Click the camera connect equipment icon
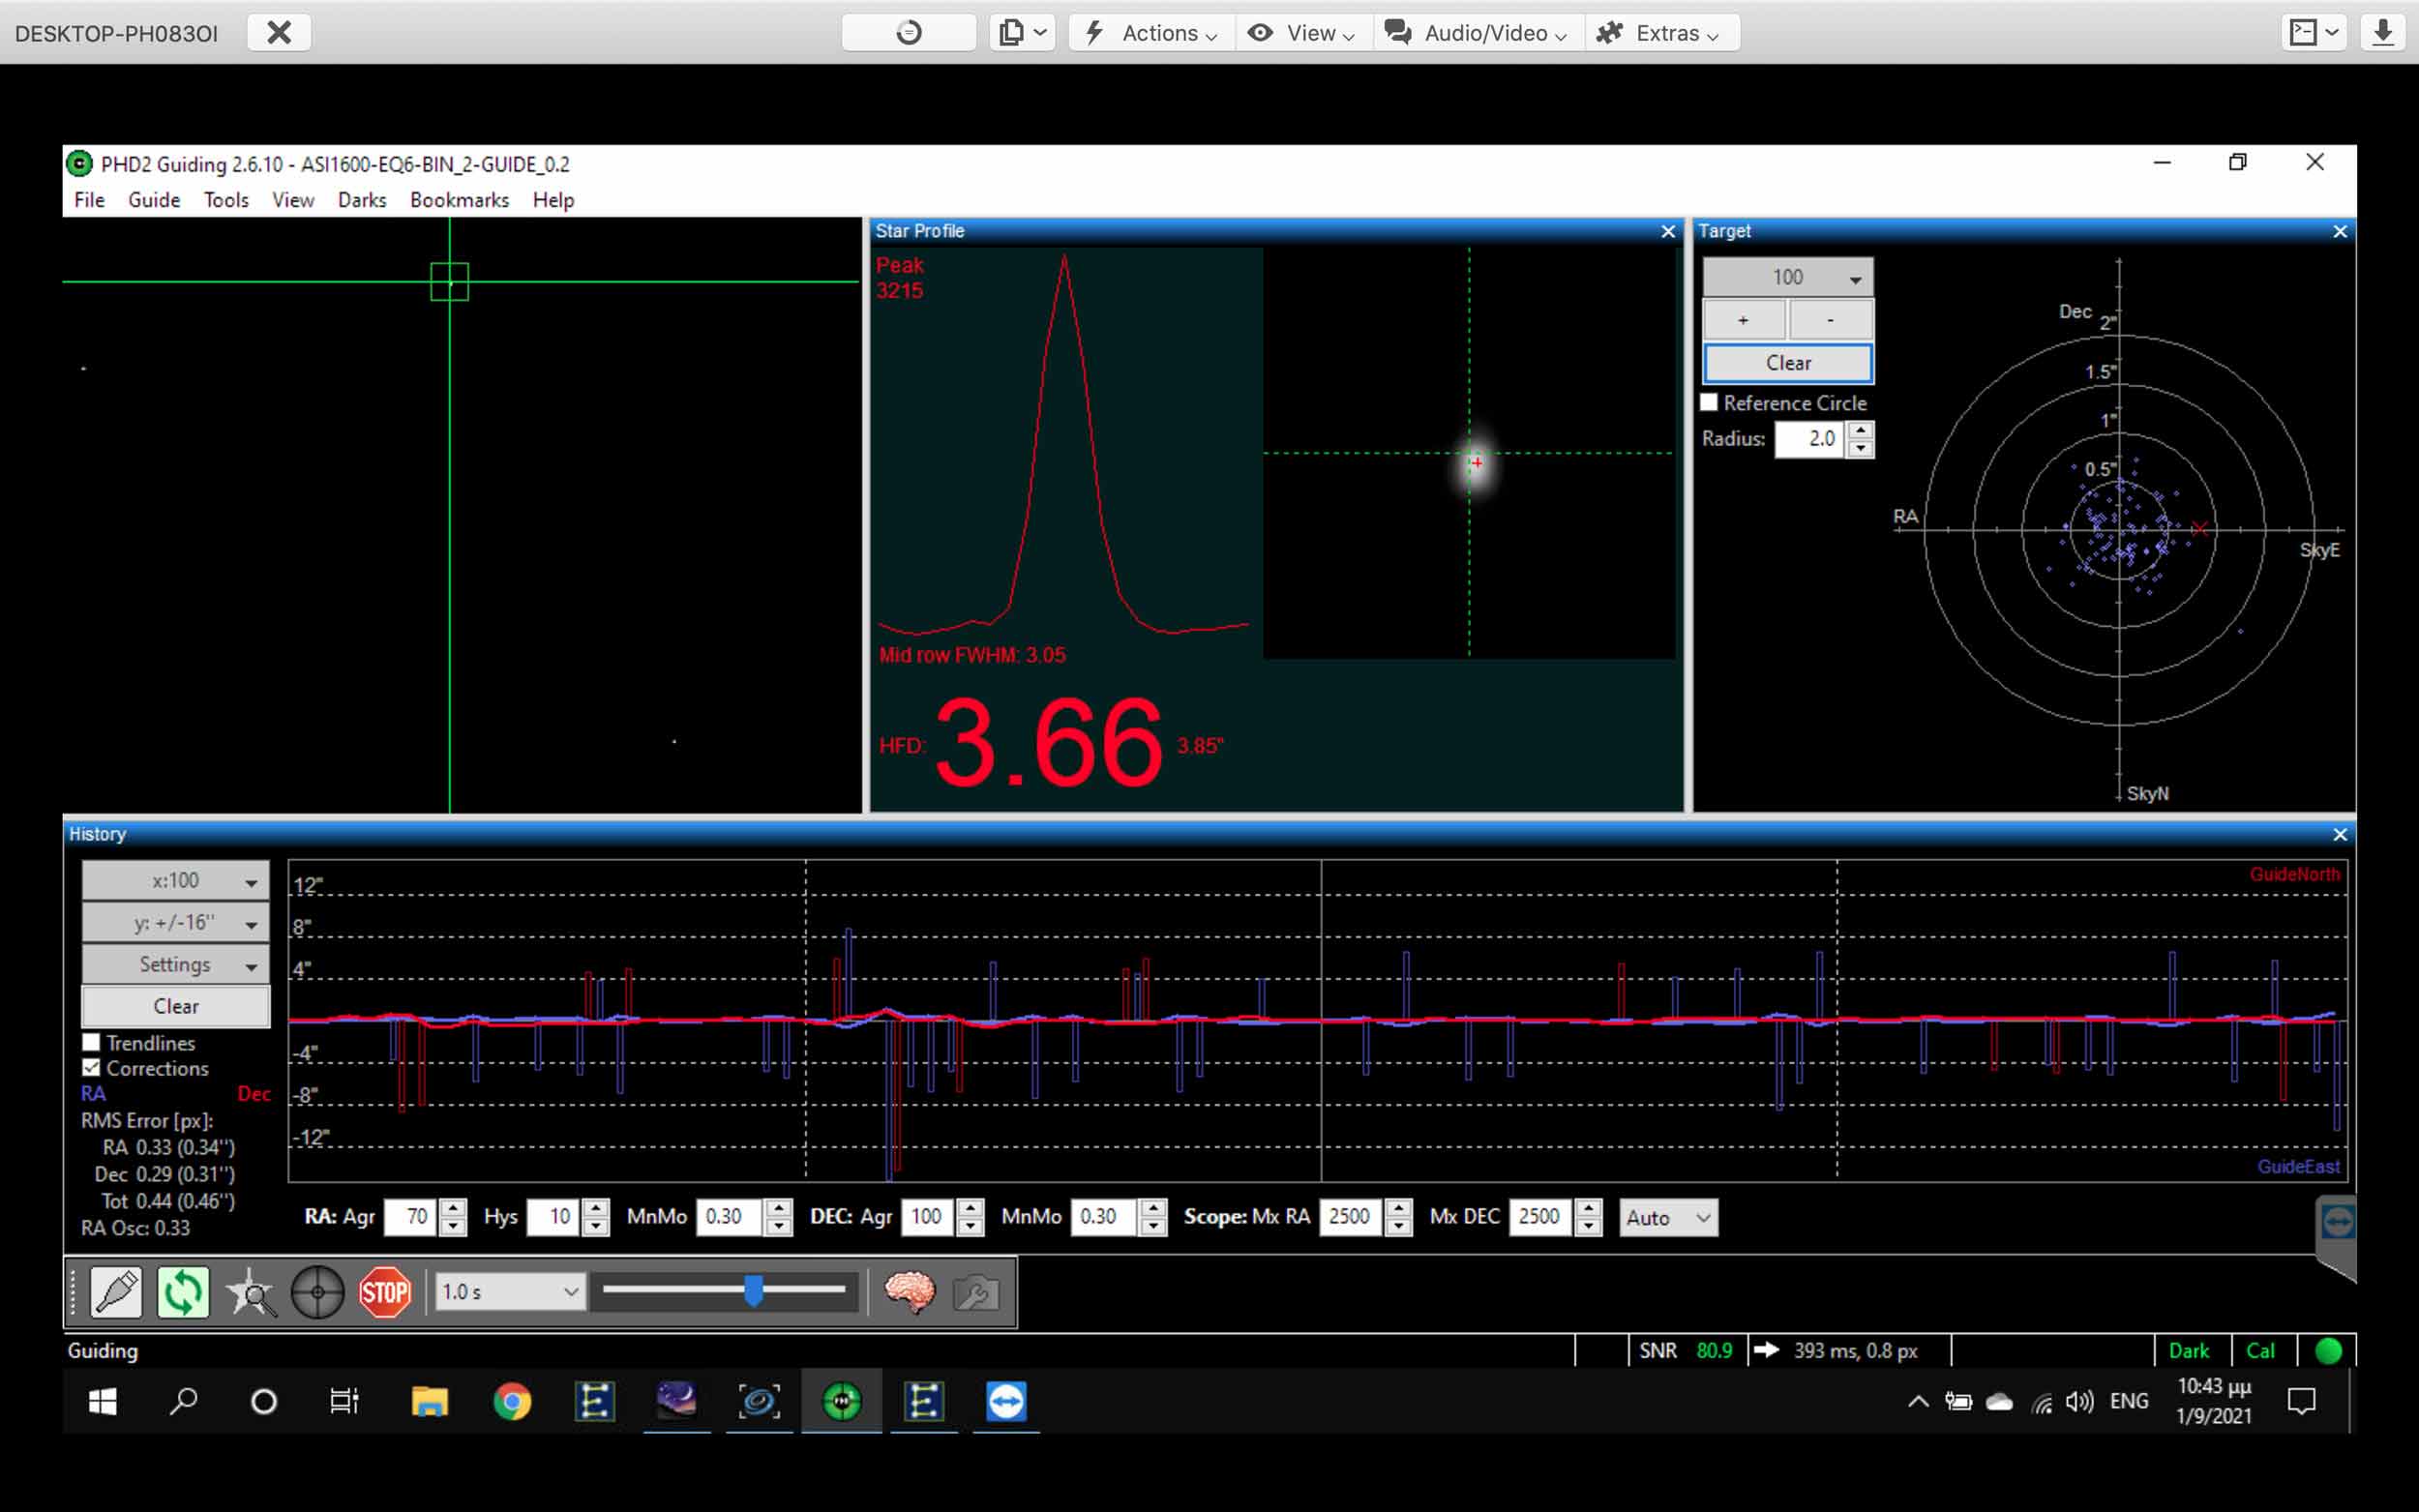Image resolution: width=2419 pixels, height=1512 pixels. pyautogui.click(x=116, y=1292)
